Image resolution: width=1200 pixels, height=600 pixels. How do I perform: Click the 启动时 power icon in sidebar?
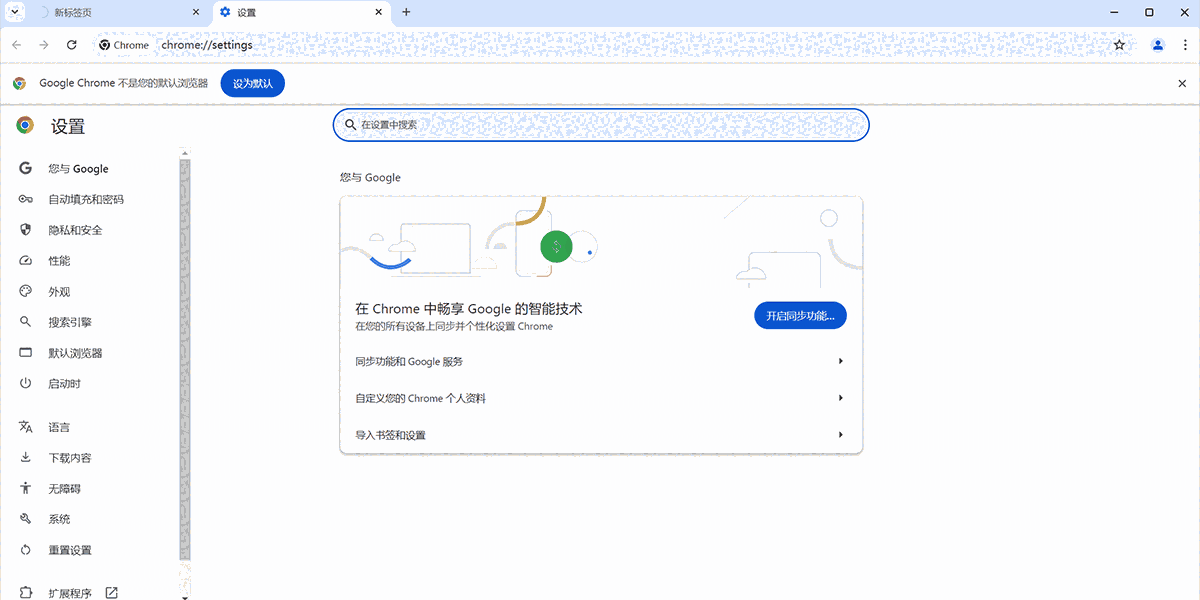pos(26,382)
